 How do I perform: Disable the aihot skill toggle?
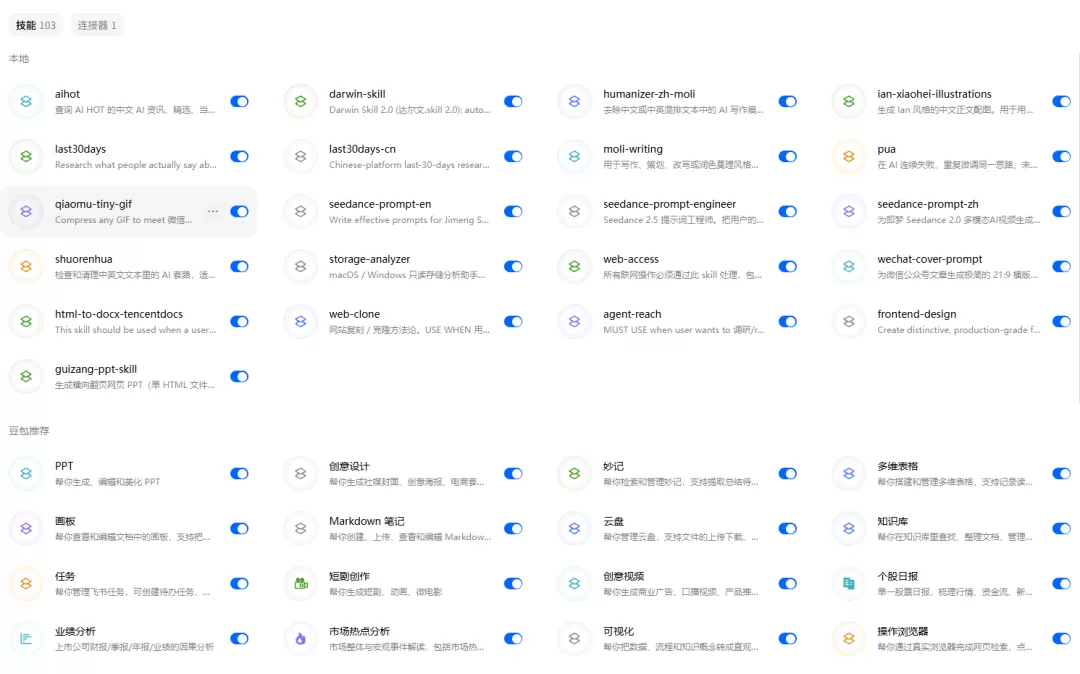tap(239, 101)
